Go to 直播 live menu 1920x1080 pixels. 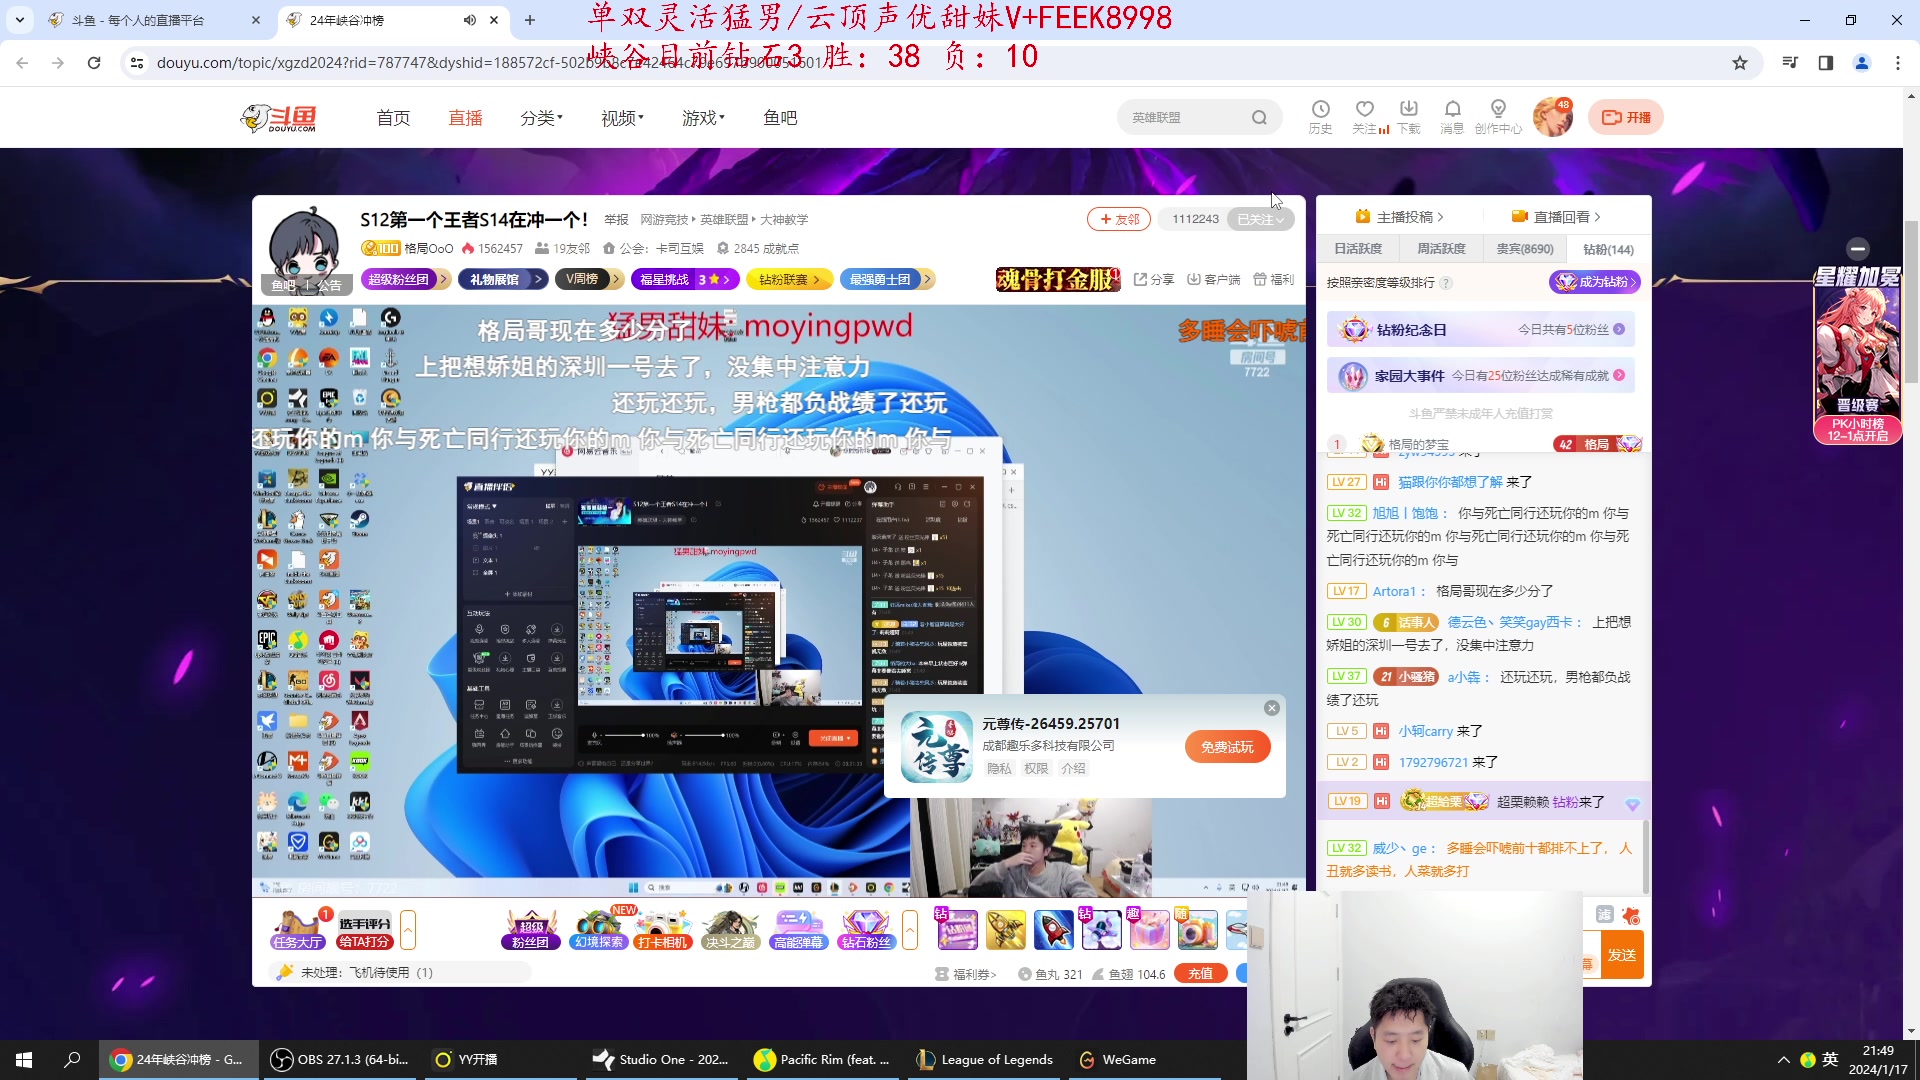click(x=465, y=118)
